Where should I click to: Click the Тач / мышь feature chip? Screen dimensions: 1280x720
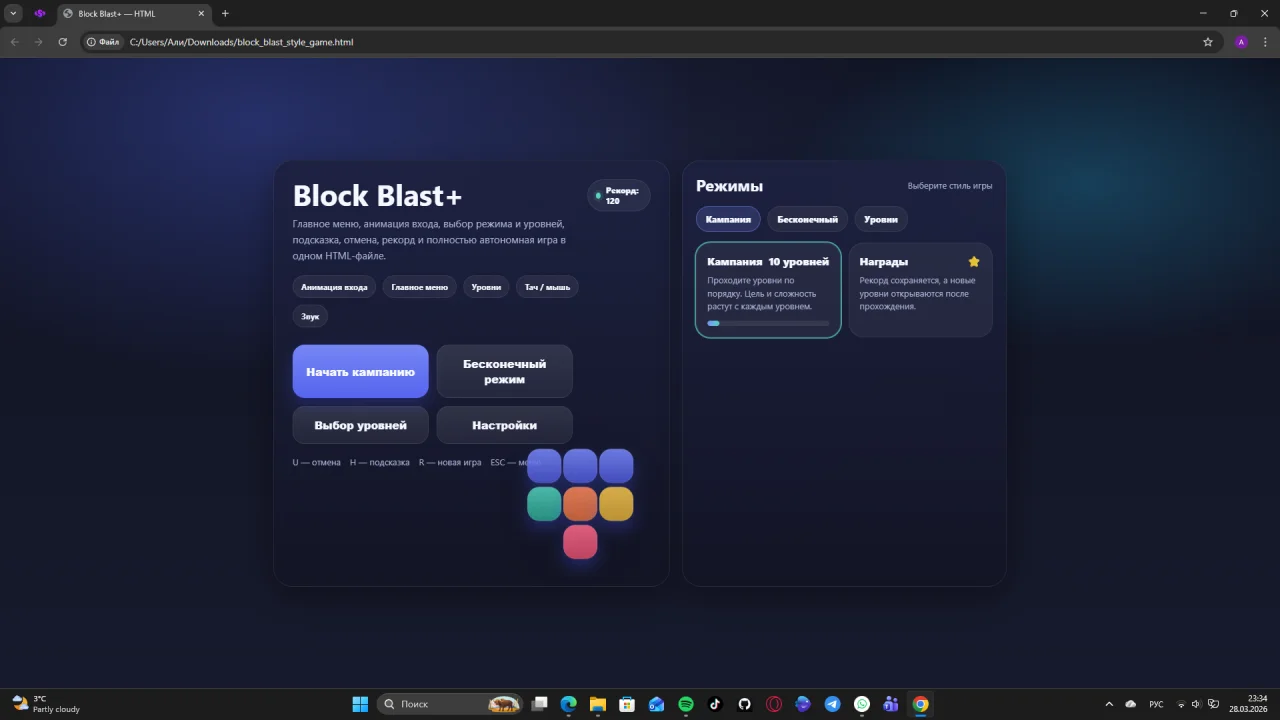(548, 287)
